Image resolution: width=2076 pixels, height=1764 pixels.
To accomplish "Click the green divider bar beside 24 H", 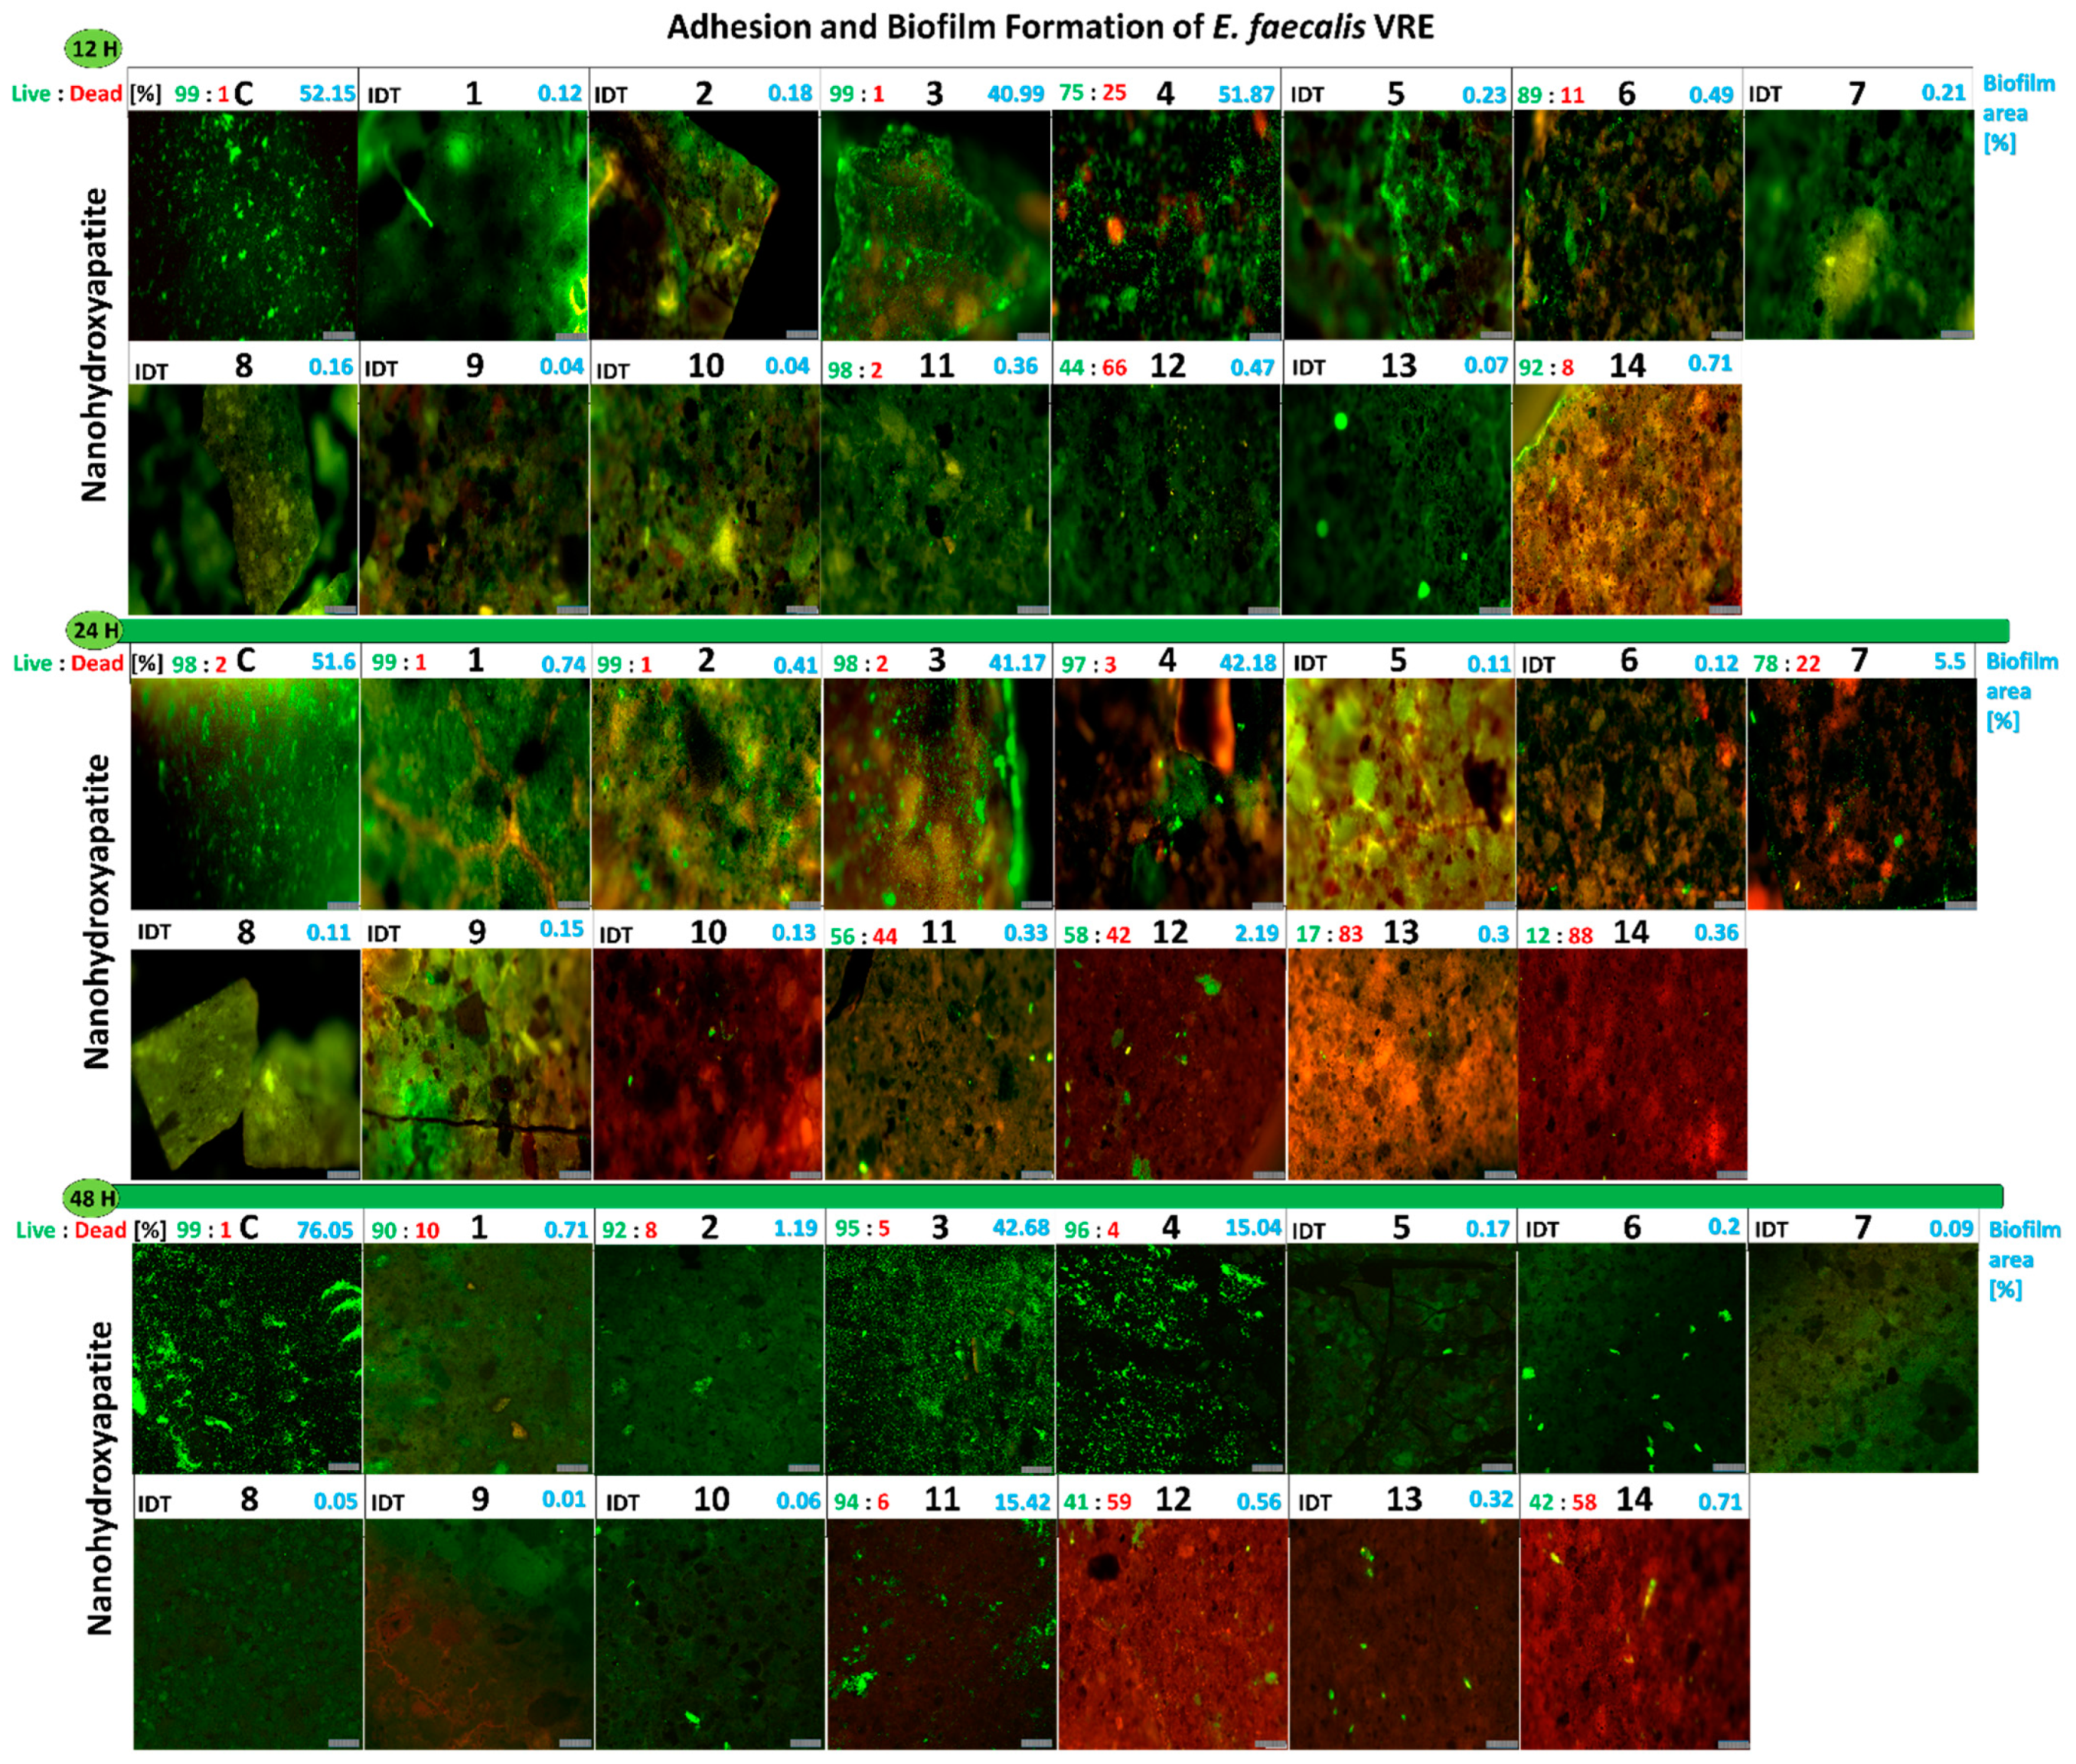I will 1060,630.
